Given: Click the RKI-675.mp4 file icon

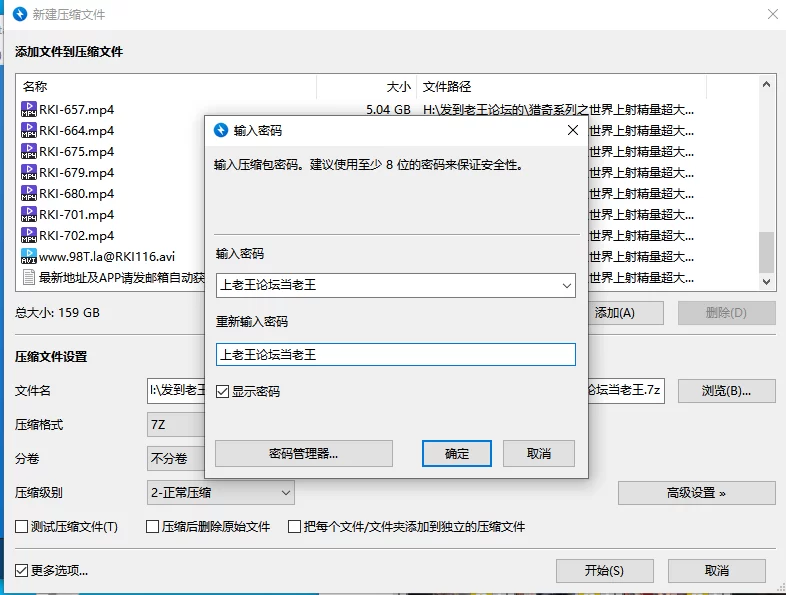Looking at the screenshot, I should 29,151.
